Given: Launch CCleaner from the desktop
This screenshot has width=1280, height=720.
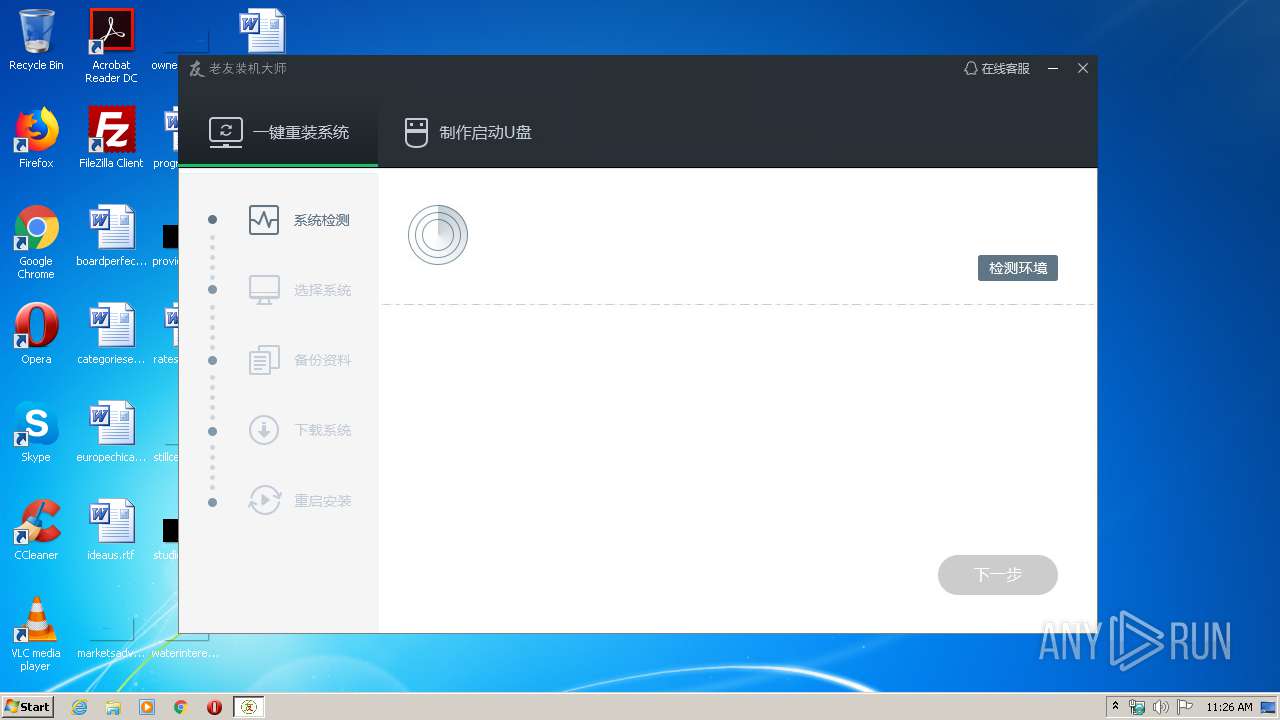Looking at the screenshot, I should (36, 530).
